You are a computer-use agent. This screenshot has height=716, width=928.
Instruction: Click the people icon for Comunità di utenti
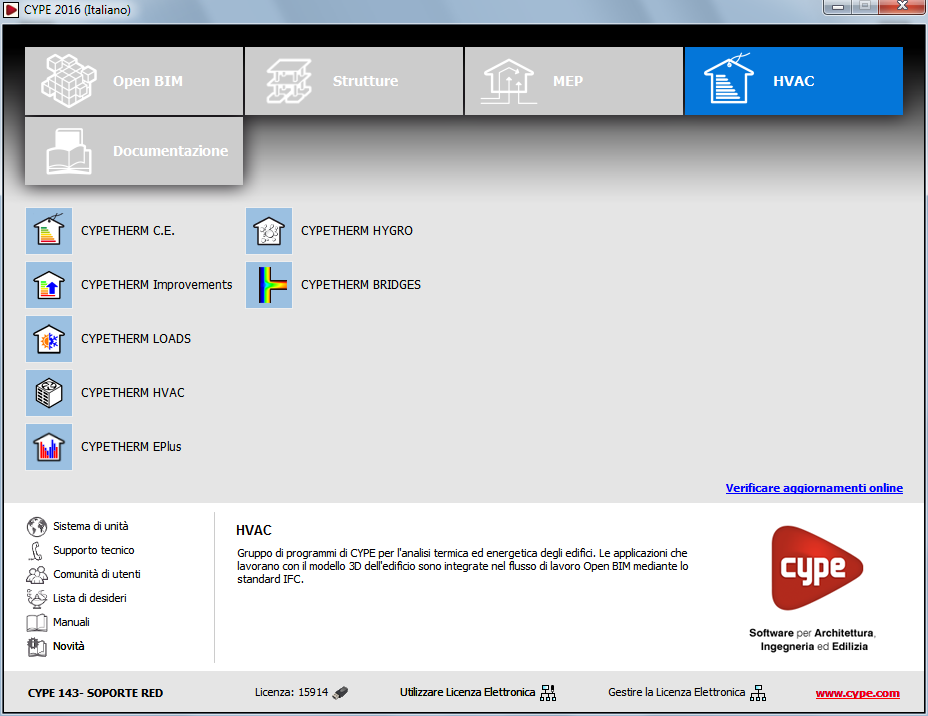[x=37, y=574]
